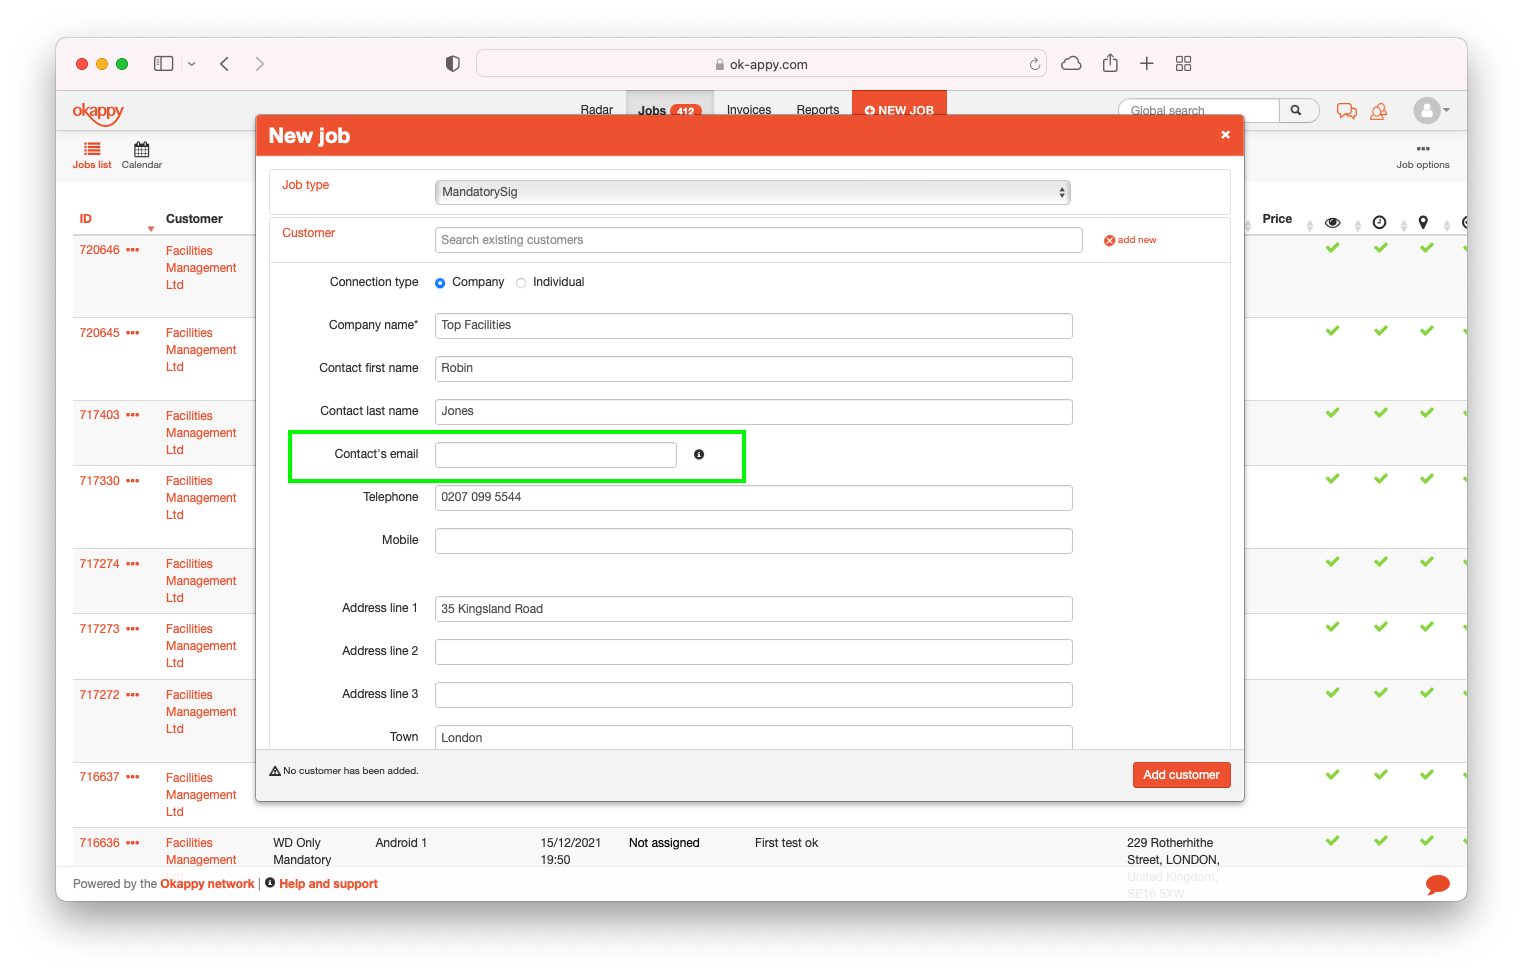The width and height of the screenshot is (1523, 975).
Task: Open the Reports tab
Action: 818,110
